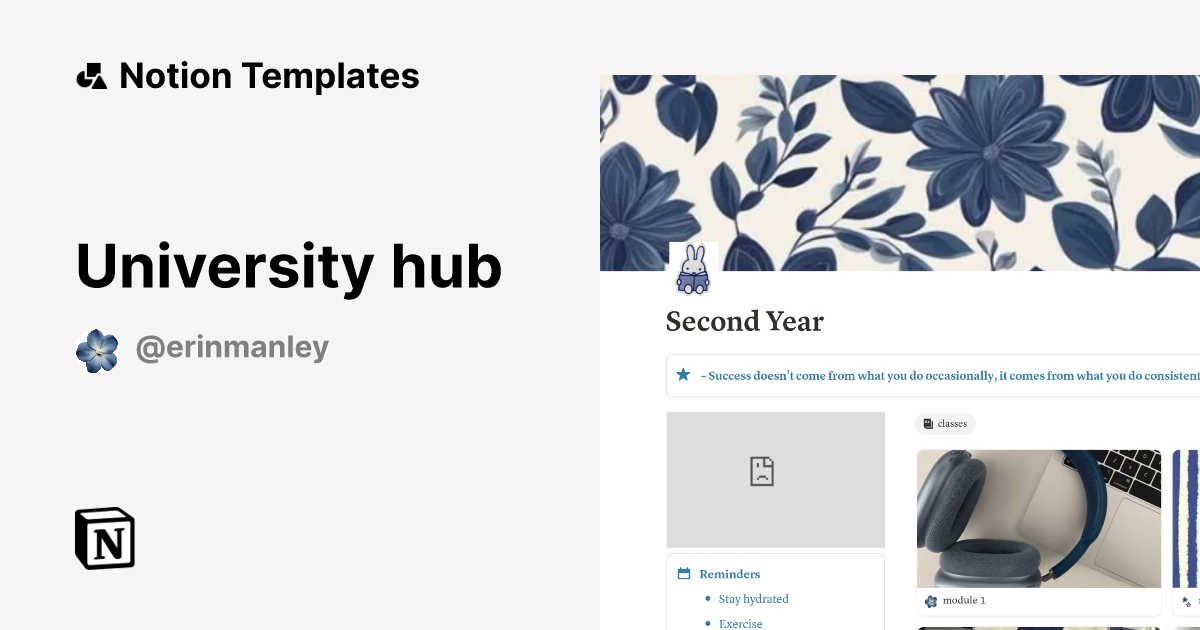This screenshot has height=630, width=1200.
Task: Click the Second Year page heading
Action: pos(744,321)
